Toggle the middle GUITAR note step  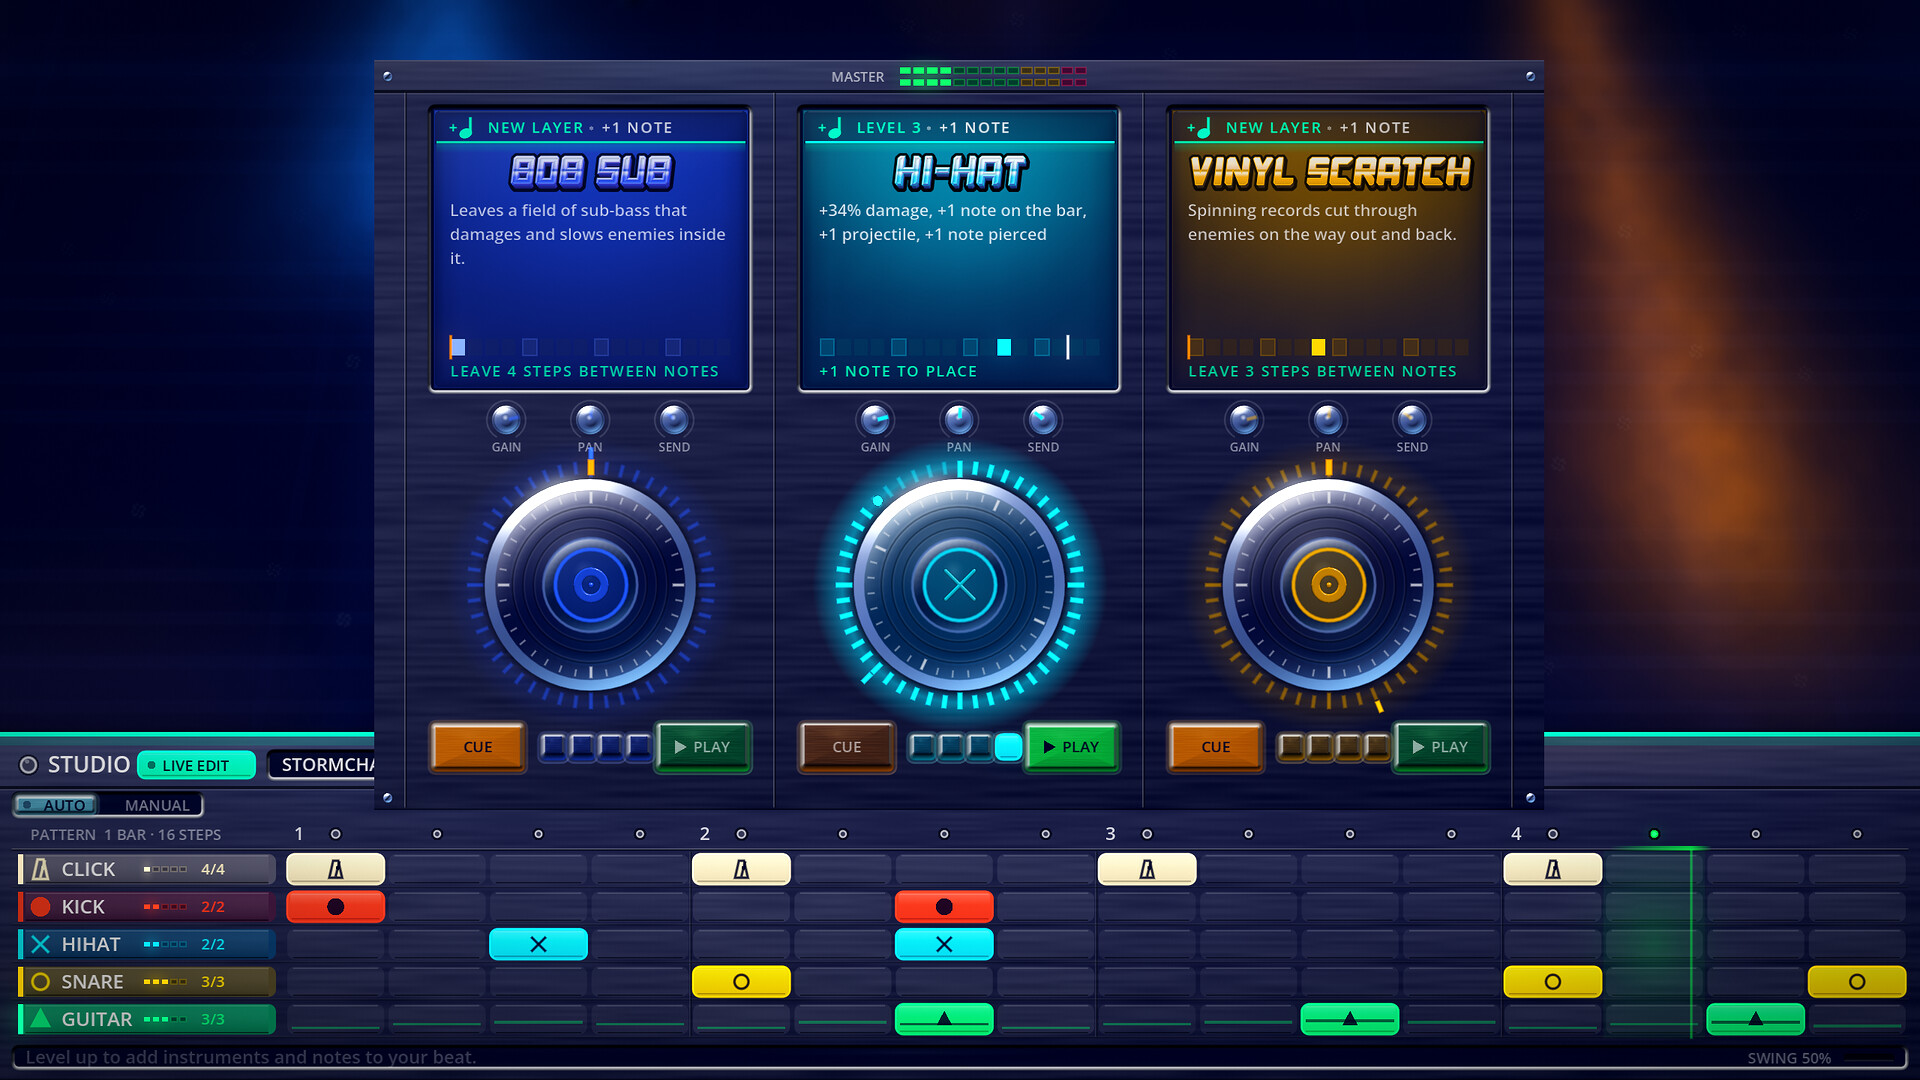coord(1350,1019)
